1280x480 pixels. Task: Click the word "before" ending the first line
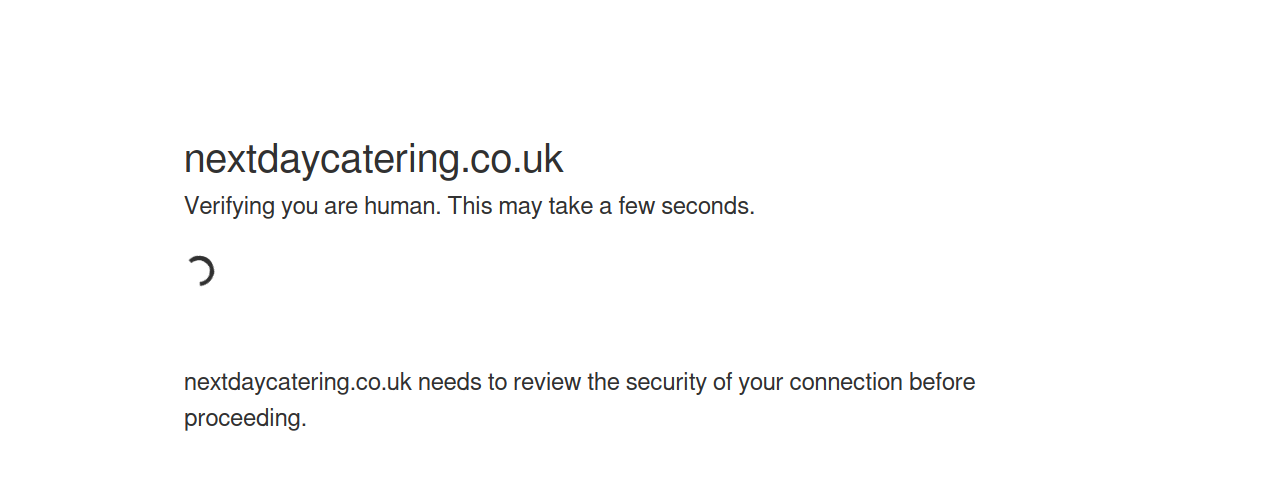tap(943, 383)
